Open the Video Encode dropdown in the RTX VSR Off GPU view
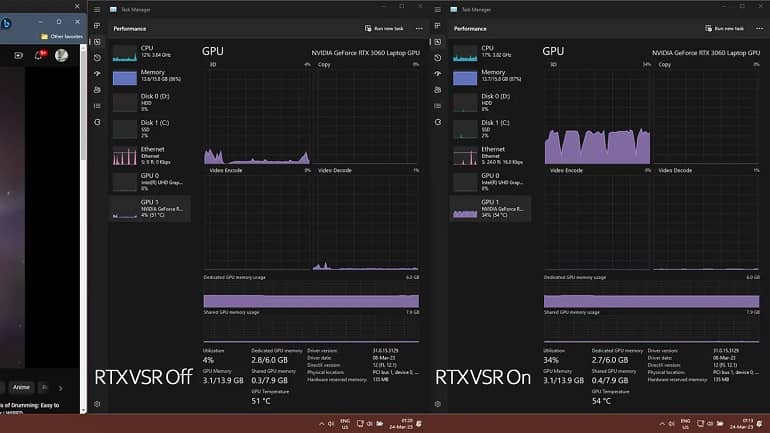770x433 pixels. click(x=226, y=170)
